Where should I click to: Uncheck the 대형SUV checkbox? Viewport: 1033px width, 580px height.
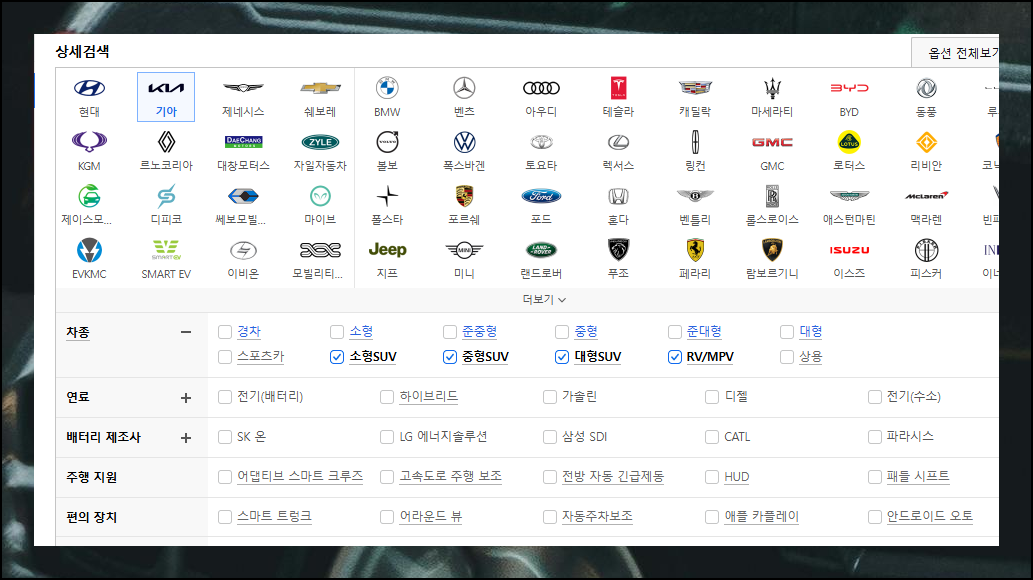click(562, 357)
